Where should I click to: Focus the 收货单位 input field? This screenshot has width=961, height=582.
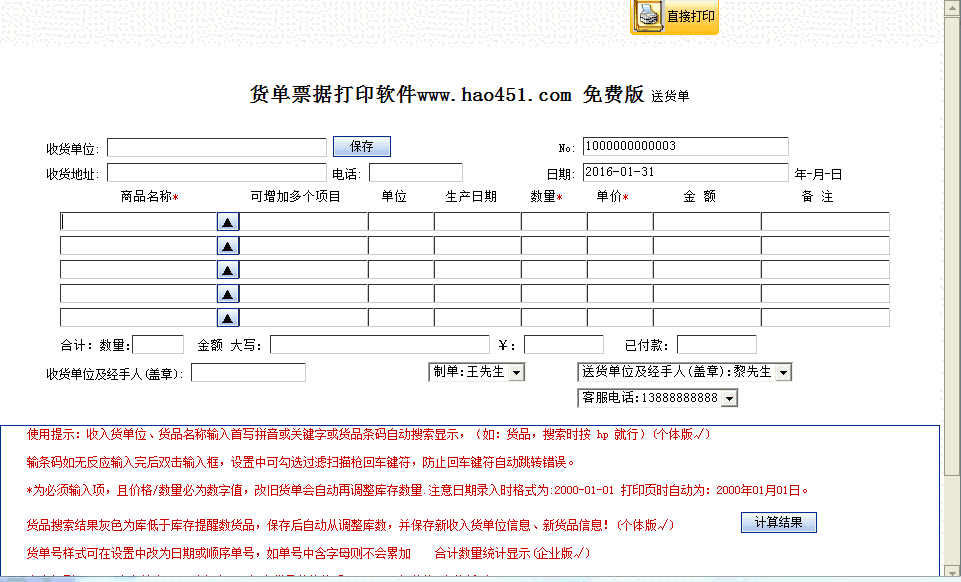[x=217, y=148]
